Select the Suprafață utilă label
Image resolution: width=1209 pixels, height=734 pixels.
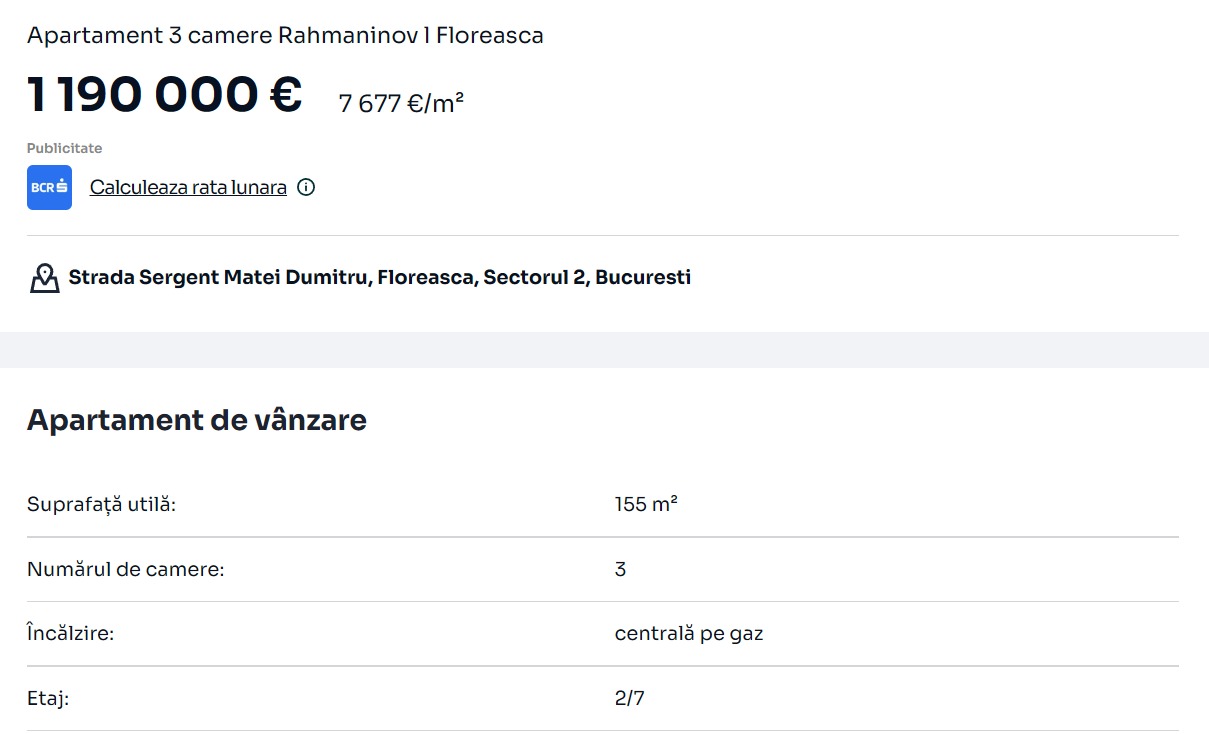pyautogui.click(x=101, y=504)
